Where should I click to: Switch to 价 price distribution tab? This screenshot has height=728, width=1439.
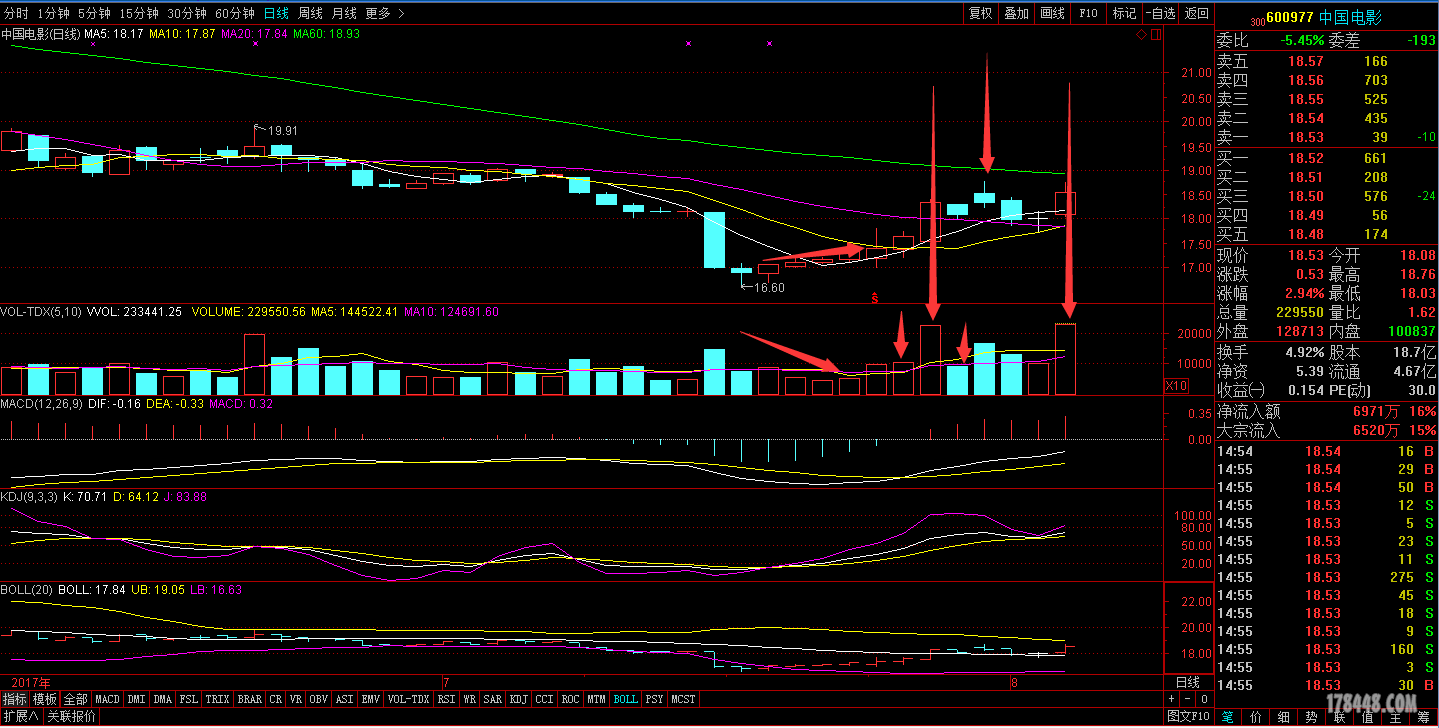coord(1256,717)
